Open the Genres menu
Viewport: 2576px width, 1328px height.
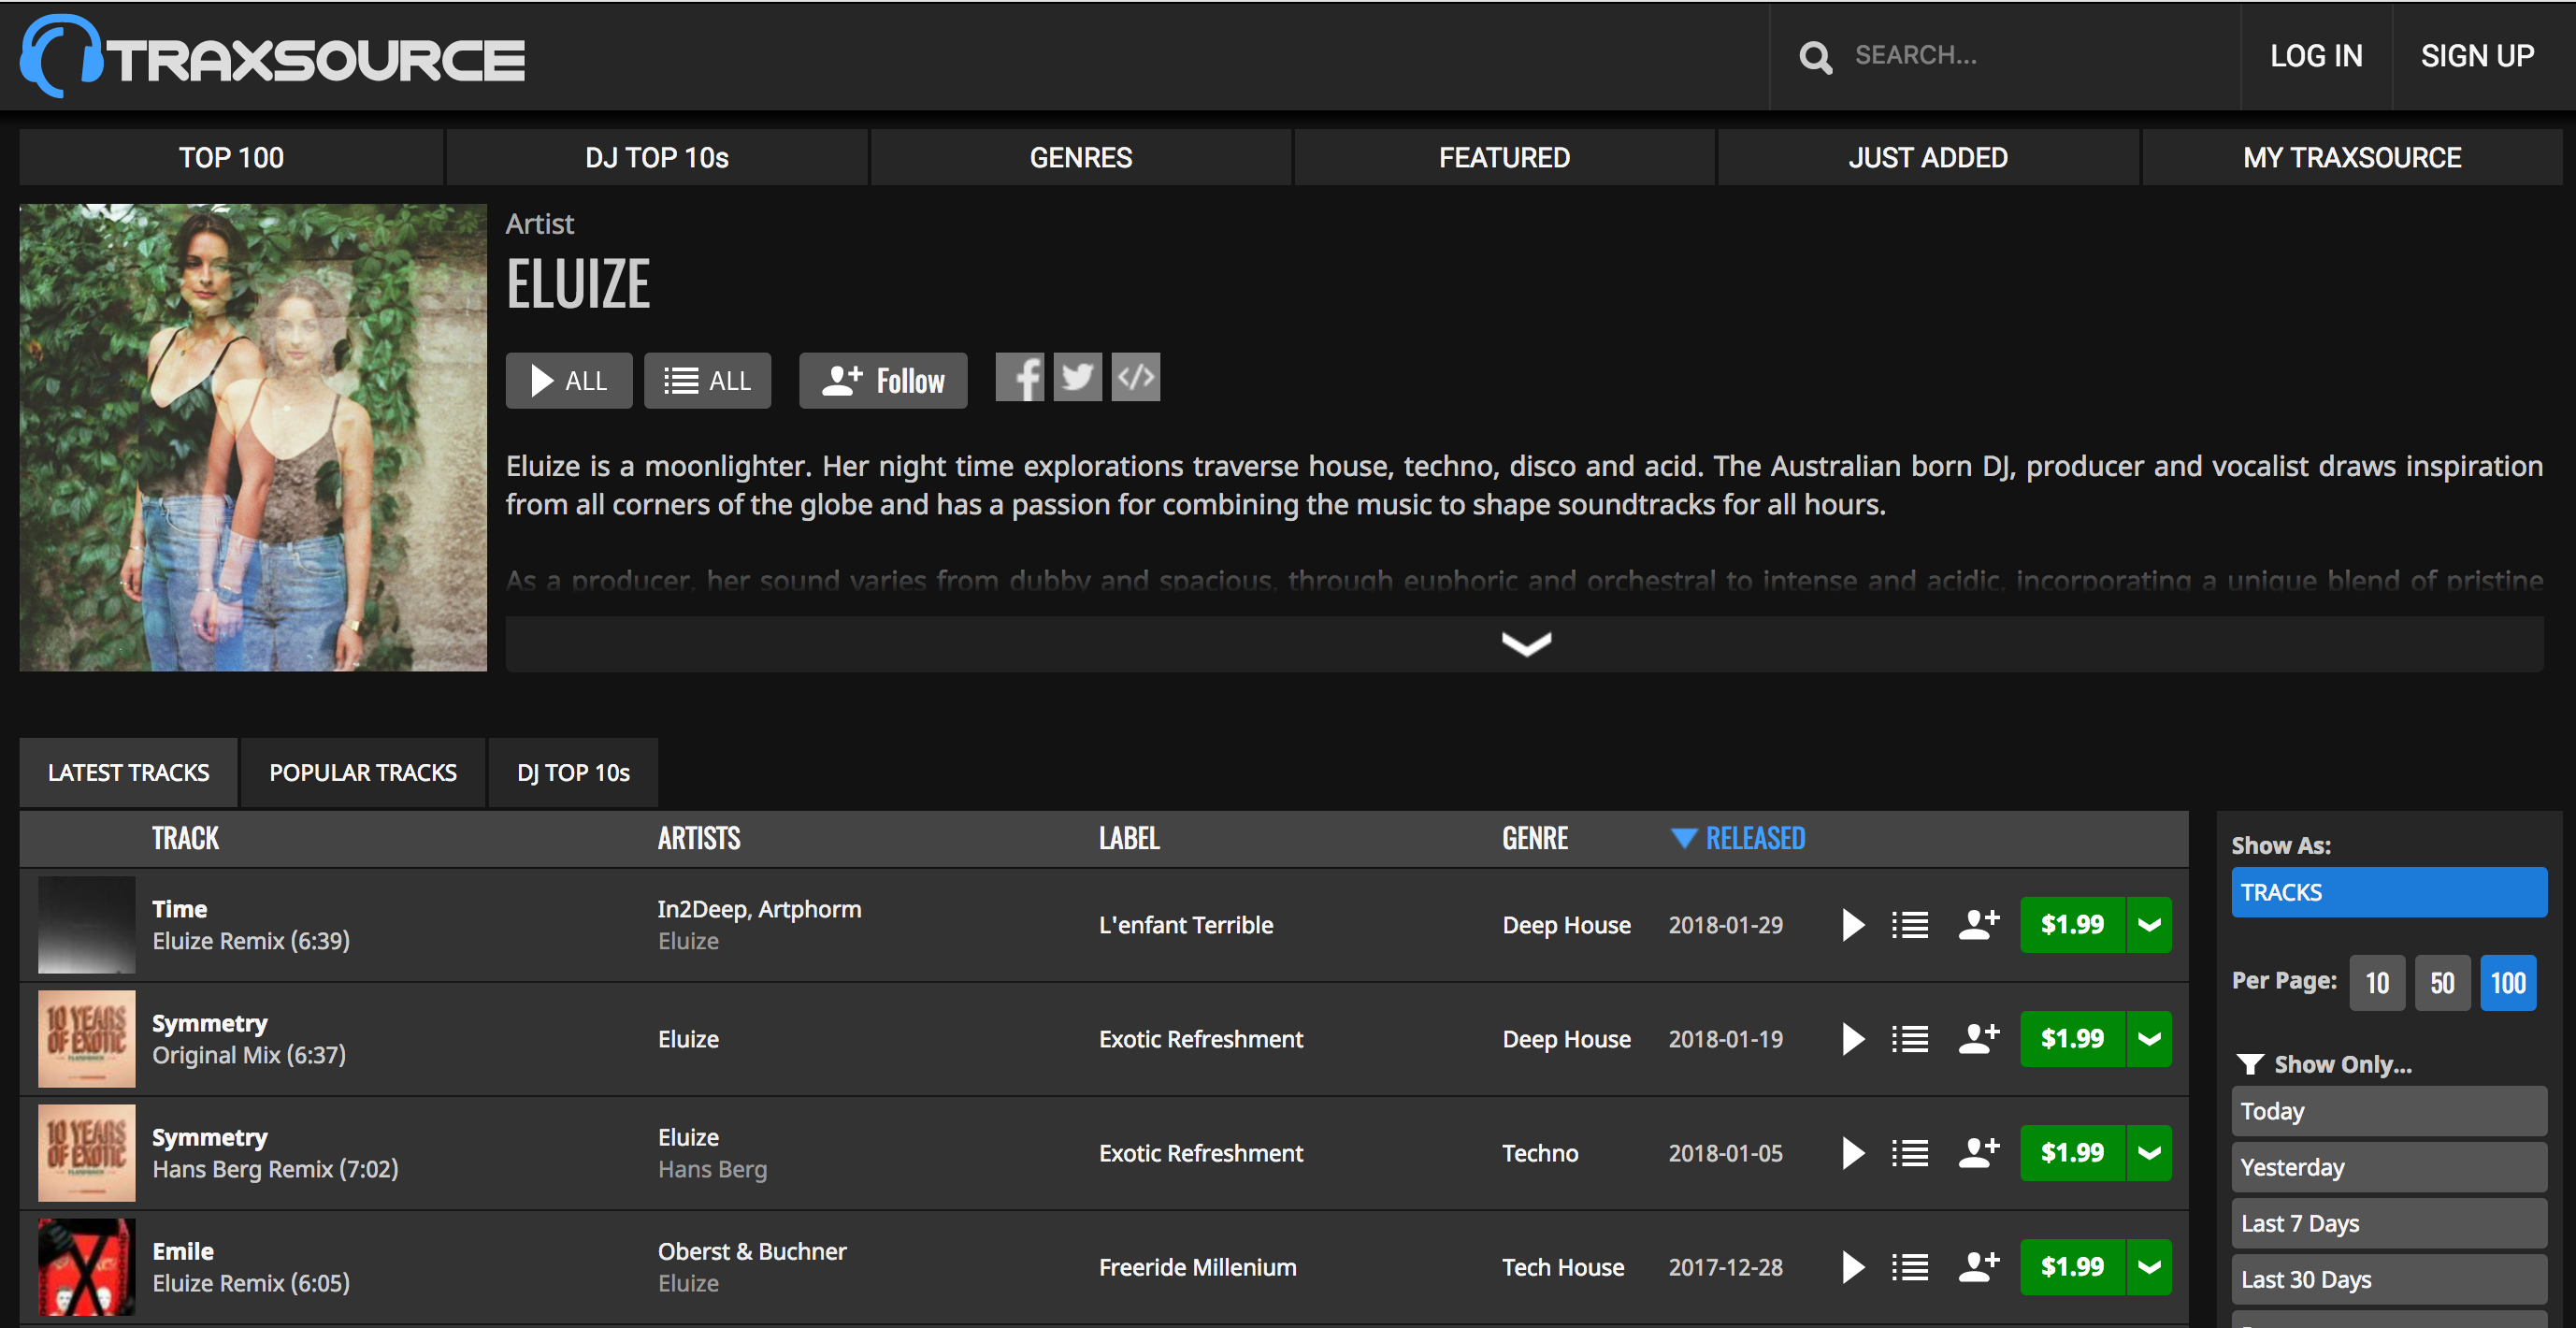click(x=1080, y=157)
